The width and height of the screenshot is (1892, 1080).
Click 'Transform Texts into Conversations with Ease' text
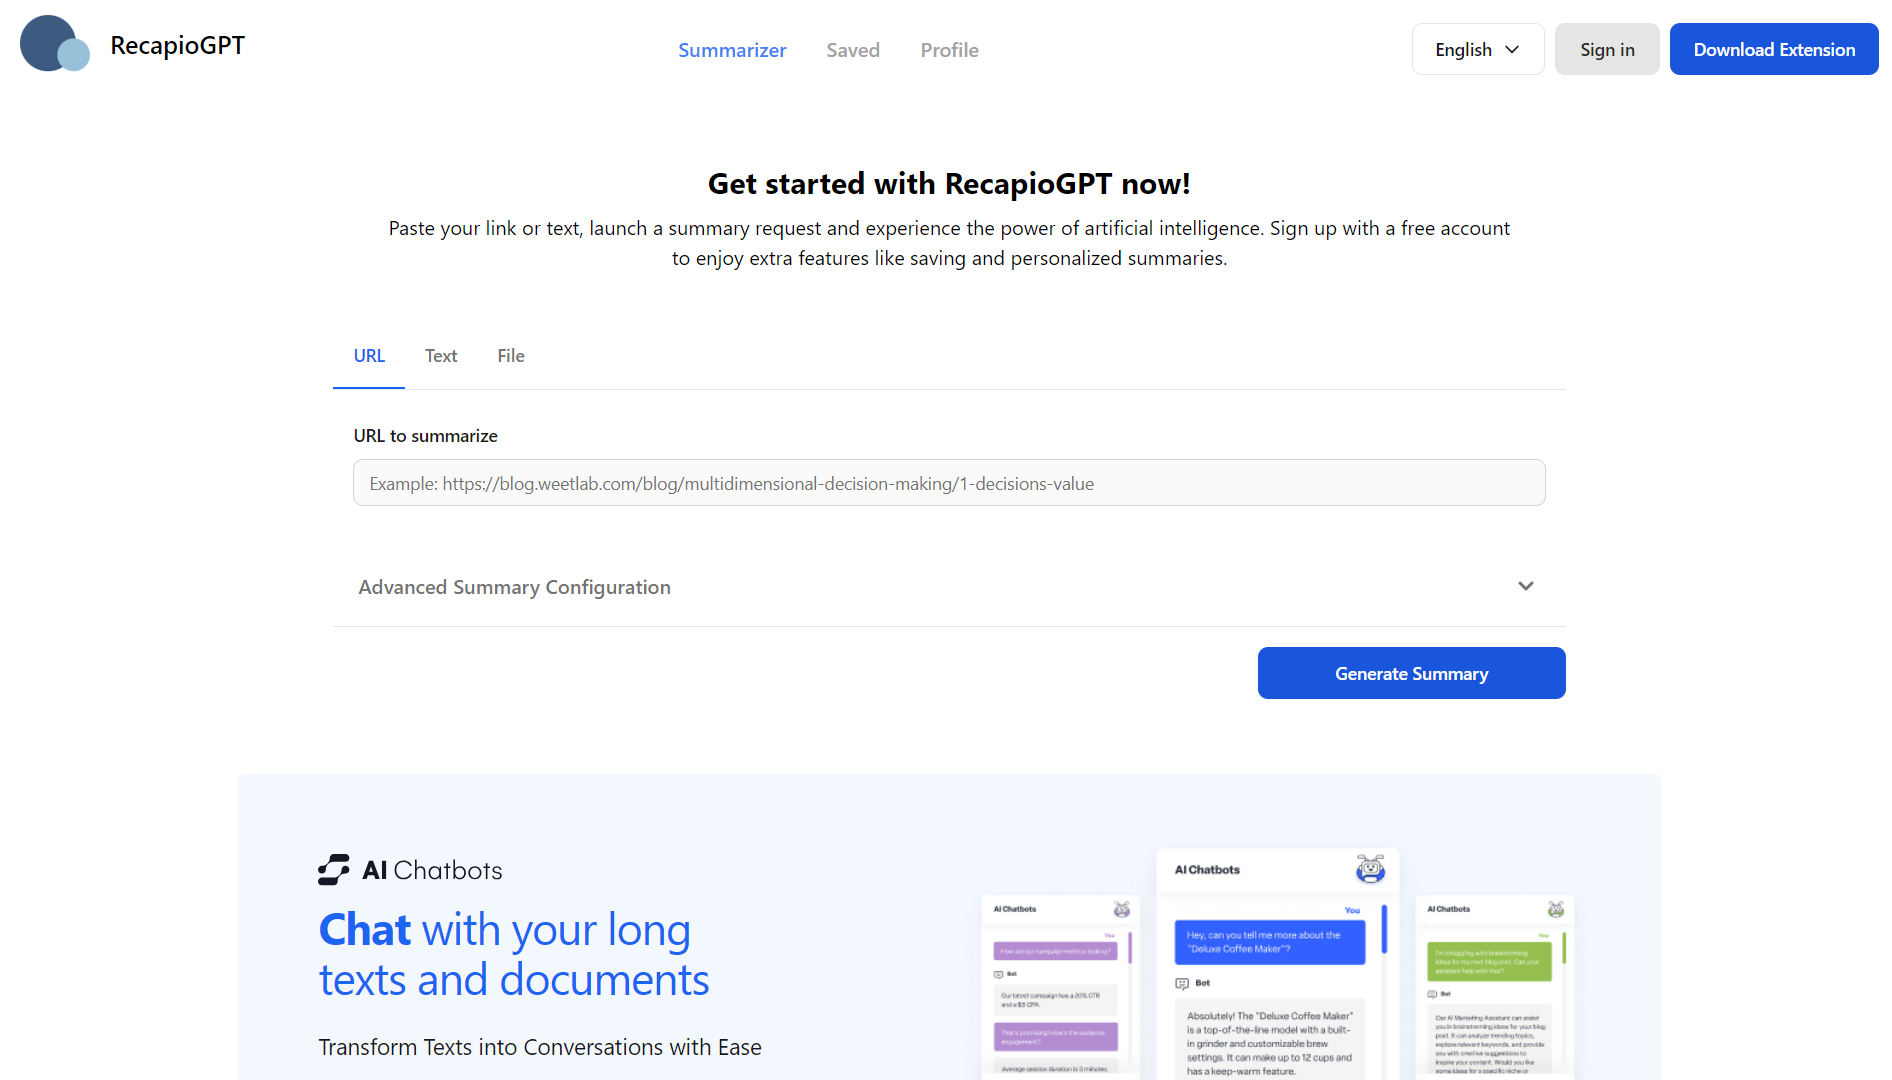pyautogui.click(x=540, y=1047)
